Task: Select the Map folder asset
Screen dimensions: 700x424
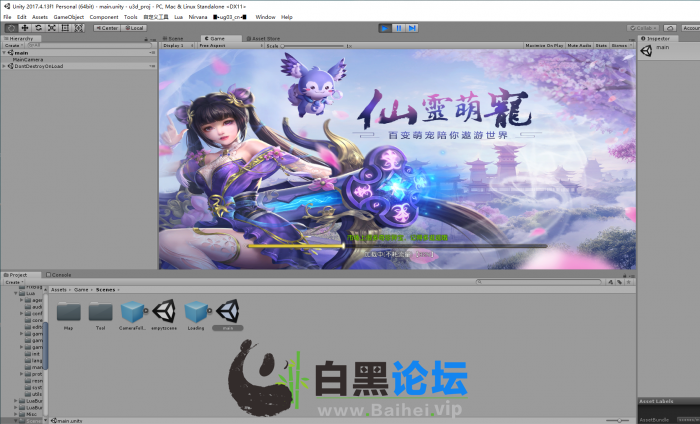Action: tap(68, 316)
